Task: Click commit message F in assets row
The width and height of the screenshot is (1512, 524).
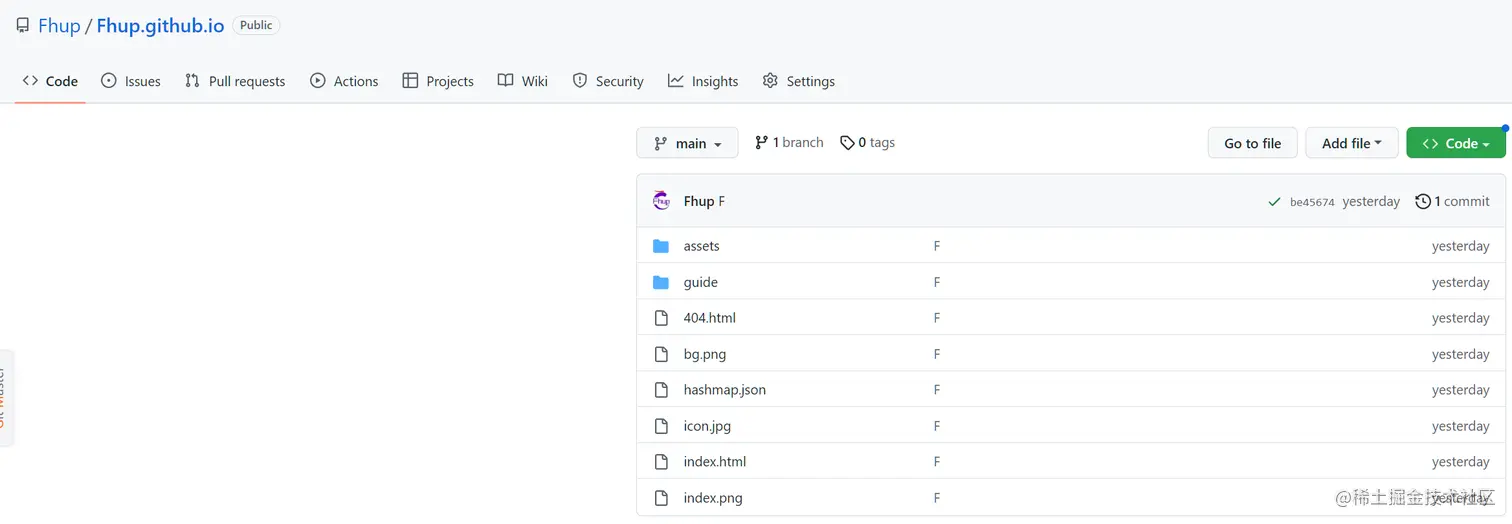Action: tap(937, 246)
